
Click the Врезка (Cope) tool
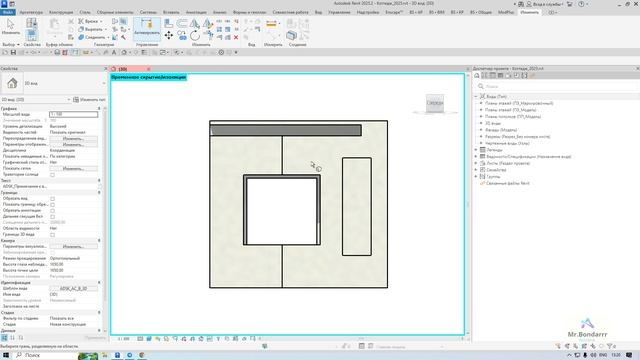coord(89,21)
